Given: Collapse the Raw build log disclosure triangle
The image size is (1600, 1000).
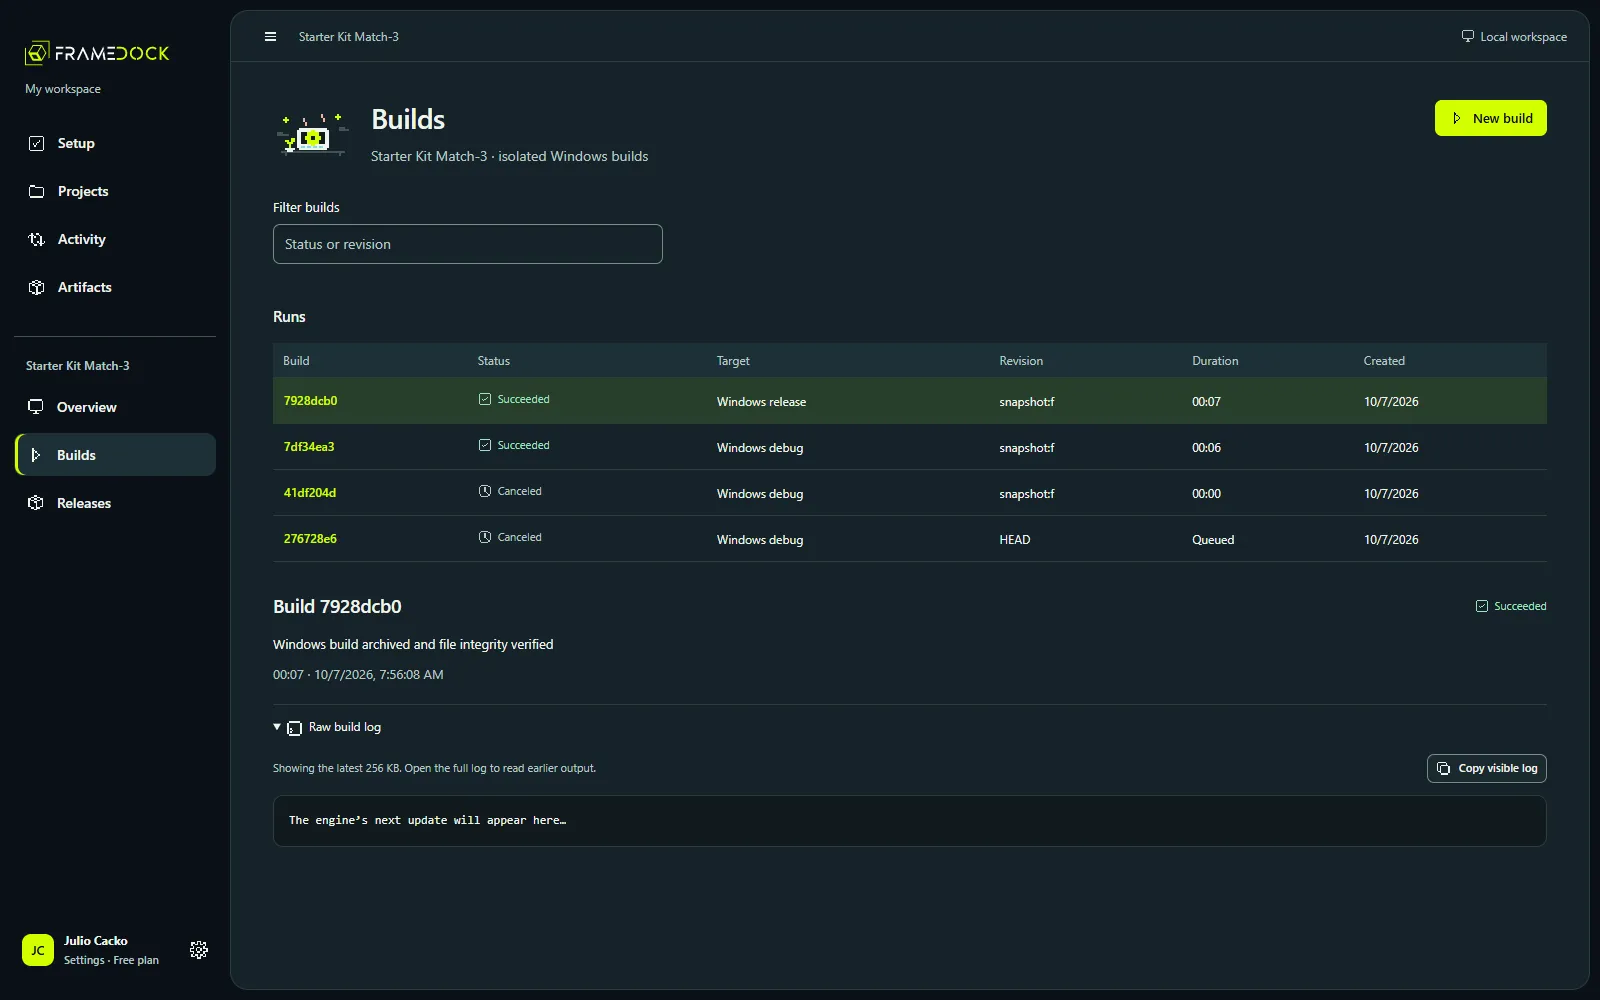Looking at the screenshot, I should pos(277,727).
